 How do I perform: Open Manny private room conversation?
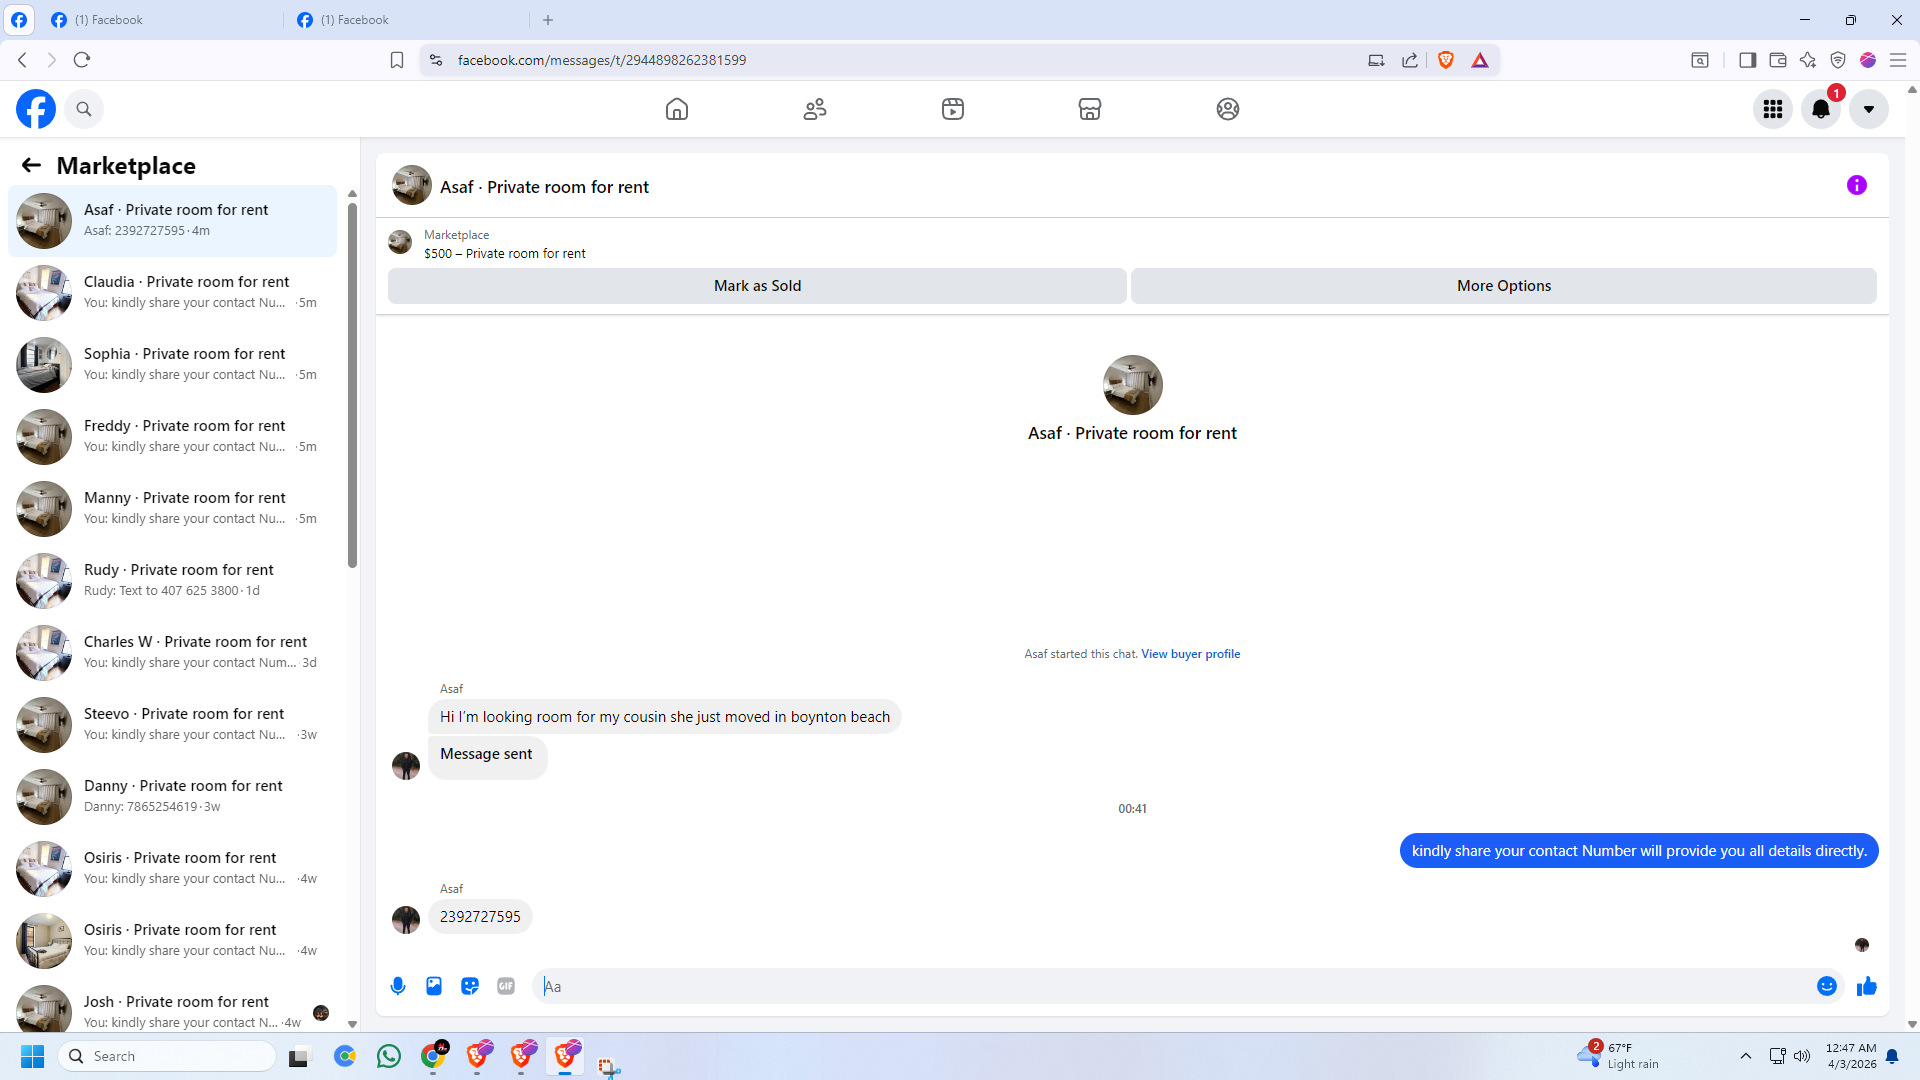(172, 509)
